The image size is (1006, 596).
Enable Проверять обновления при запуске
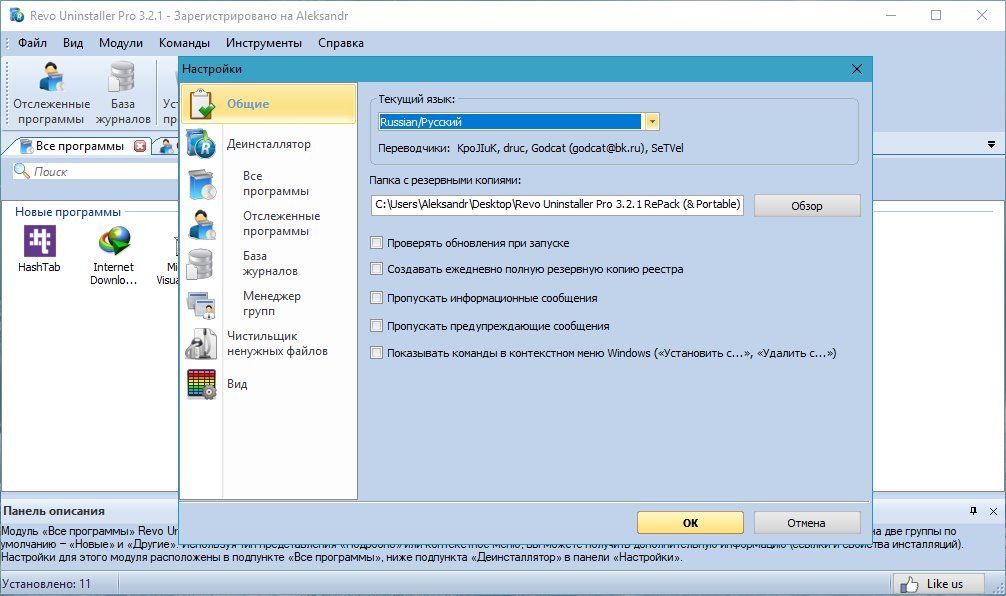click(x=377, y=243)
